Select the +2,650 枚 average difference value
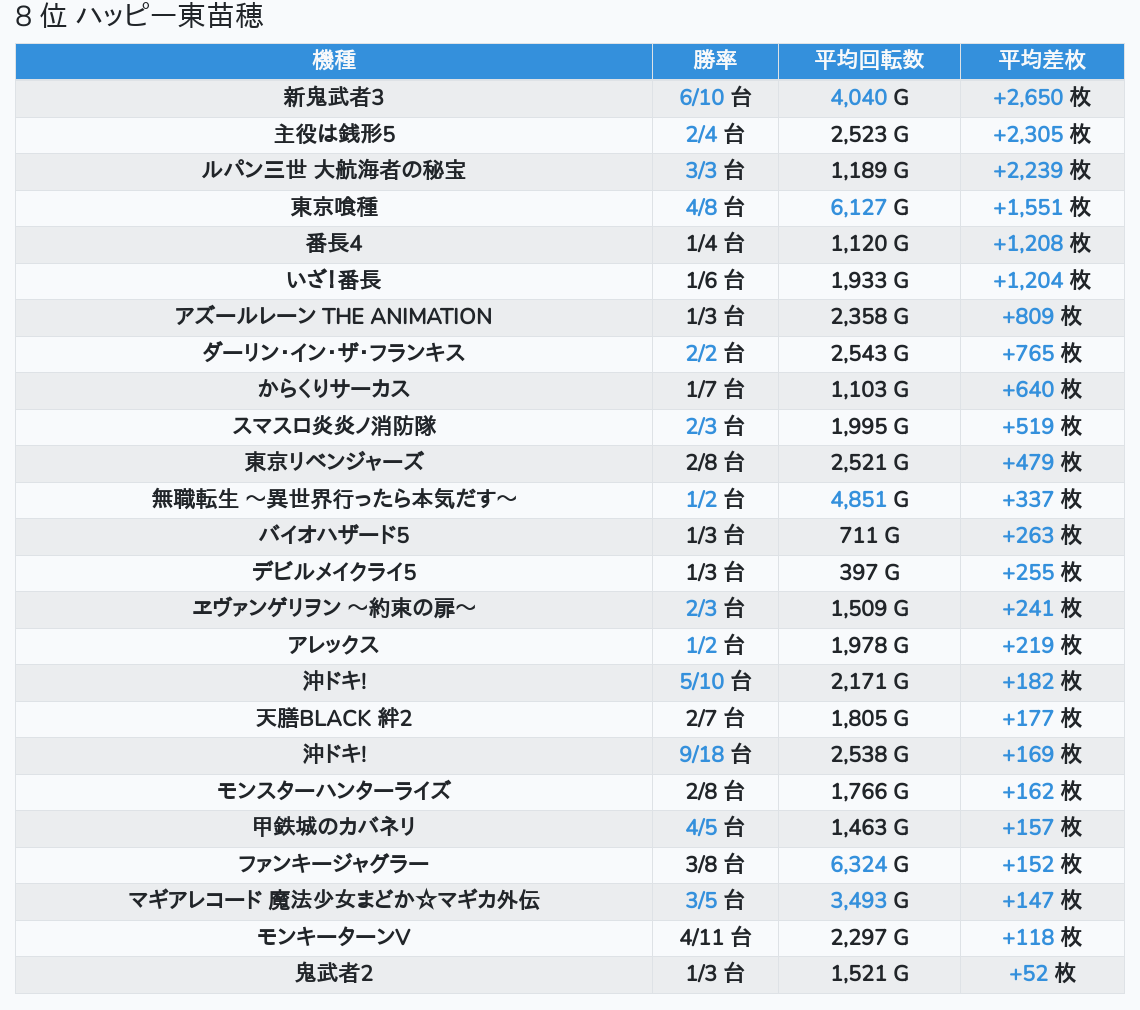The width and height of the screenshot is (1140, 1010). click(1041, 98)
